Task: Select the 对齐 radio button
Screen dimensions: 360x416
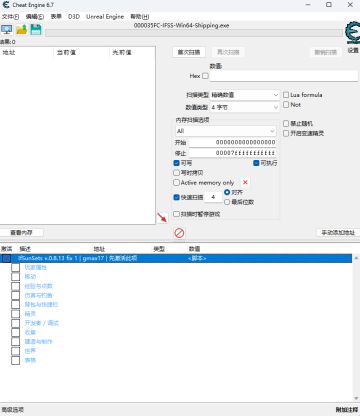Action: (227, 192)
